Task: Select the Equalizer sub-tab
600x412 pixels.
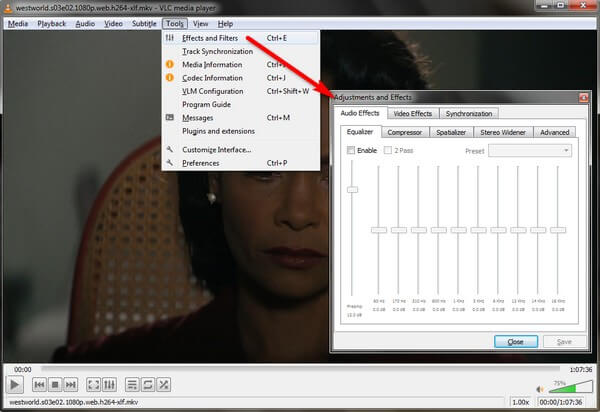Action: [x=360, y=132]
